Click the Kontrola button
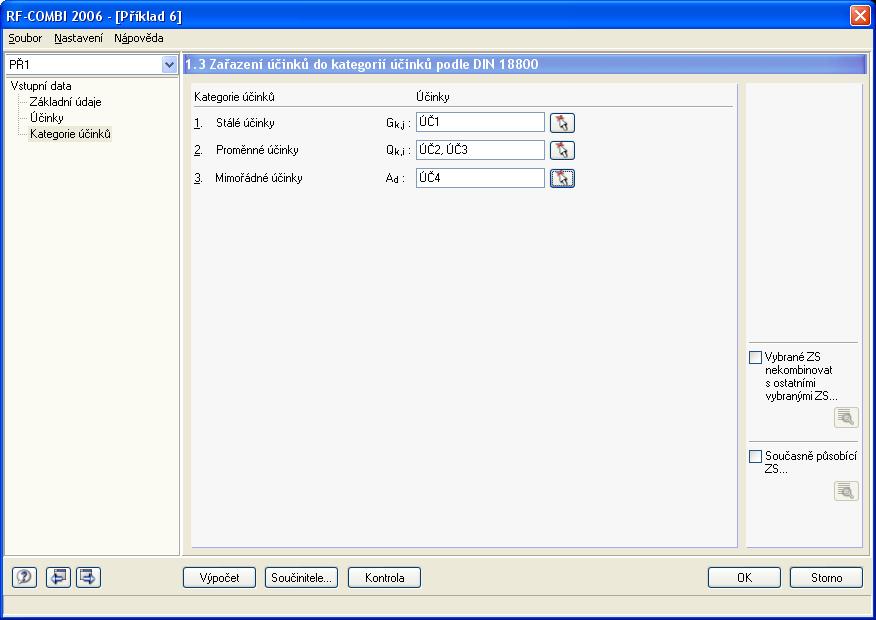The width and height of the screenshot is (876, 620). coord(384,578)
